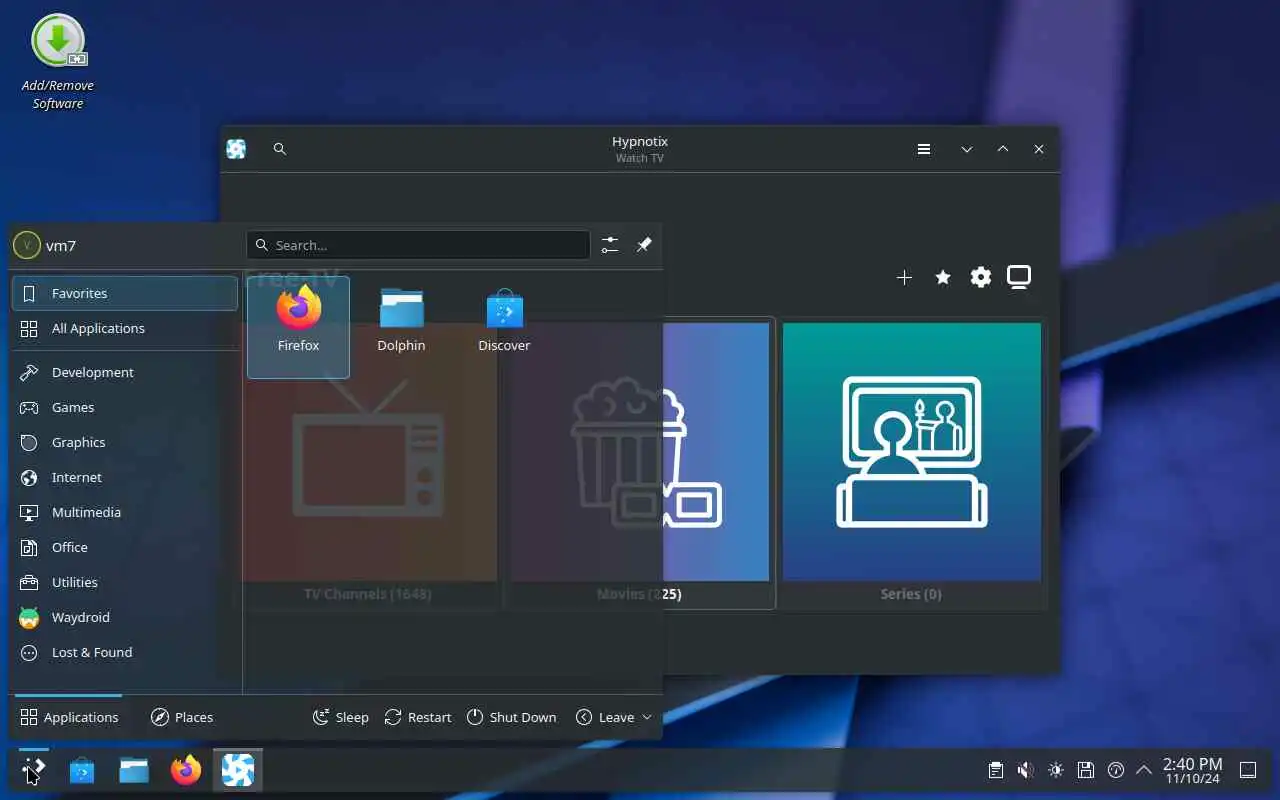This screenshot has width=1280, height=800.
Task: Open the Games category
Action: 124,407
